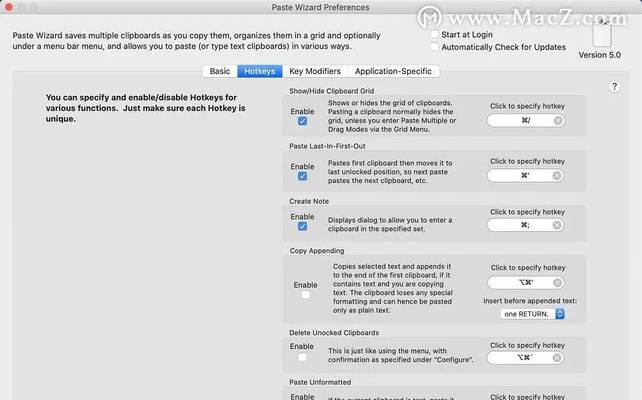
Task: Go to the Application-Specific tab
Action: 393,71
